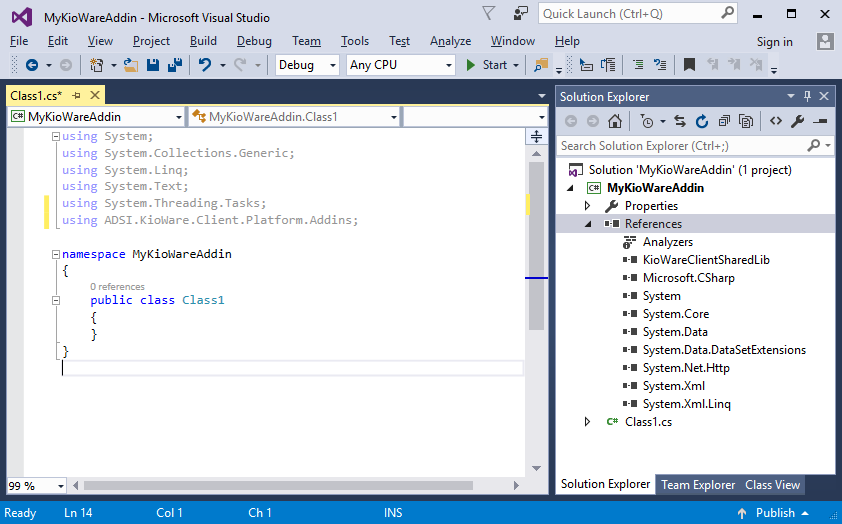This screenshot has width=842, height=524.
Task: Undo the last action with the Undo icon
Action: pos(205,65)
